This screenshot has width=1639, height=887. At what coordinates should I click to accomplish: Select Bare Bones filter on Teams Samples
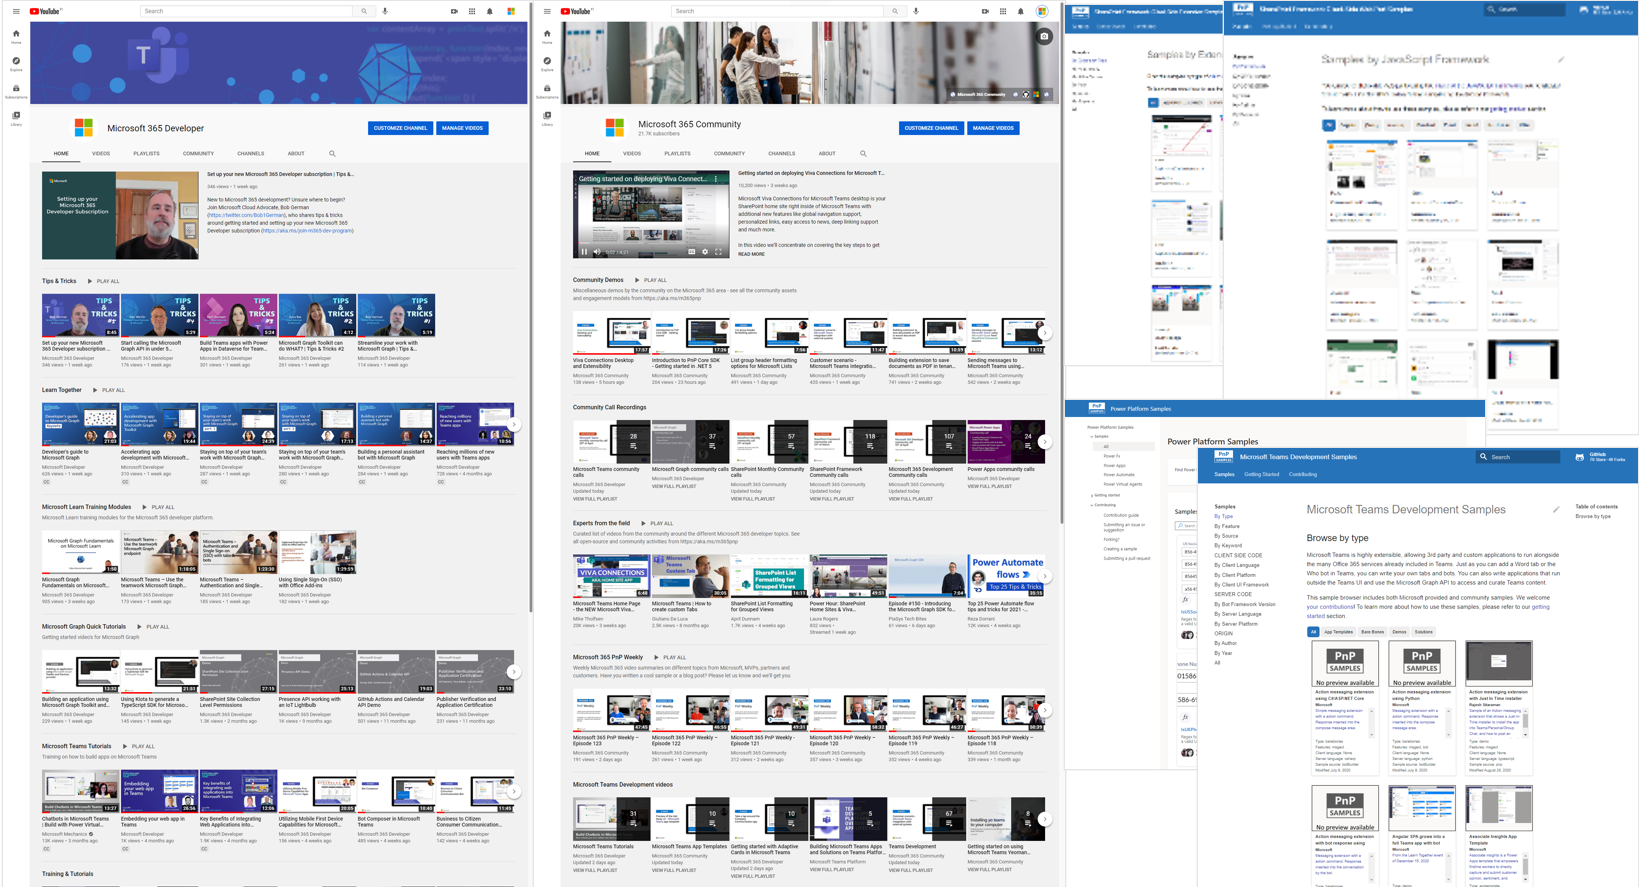(1372, 632)
